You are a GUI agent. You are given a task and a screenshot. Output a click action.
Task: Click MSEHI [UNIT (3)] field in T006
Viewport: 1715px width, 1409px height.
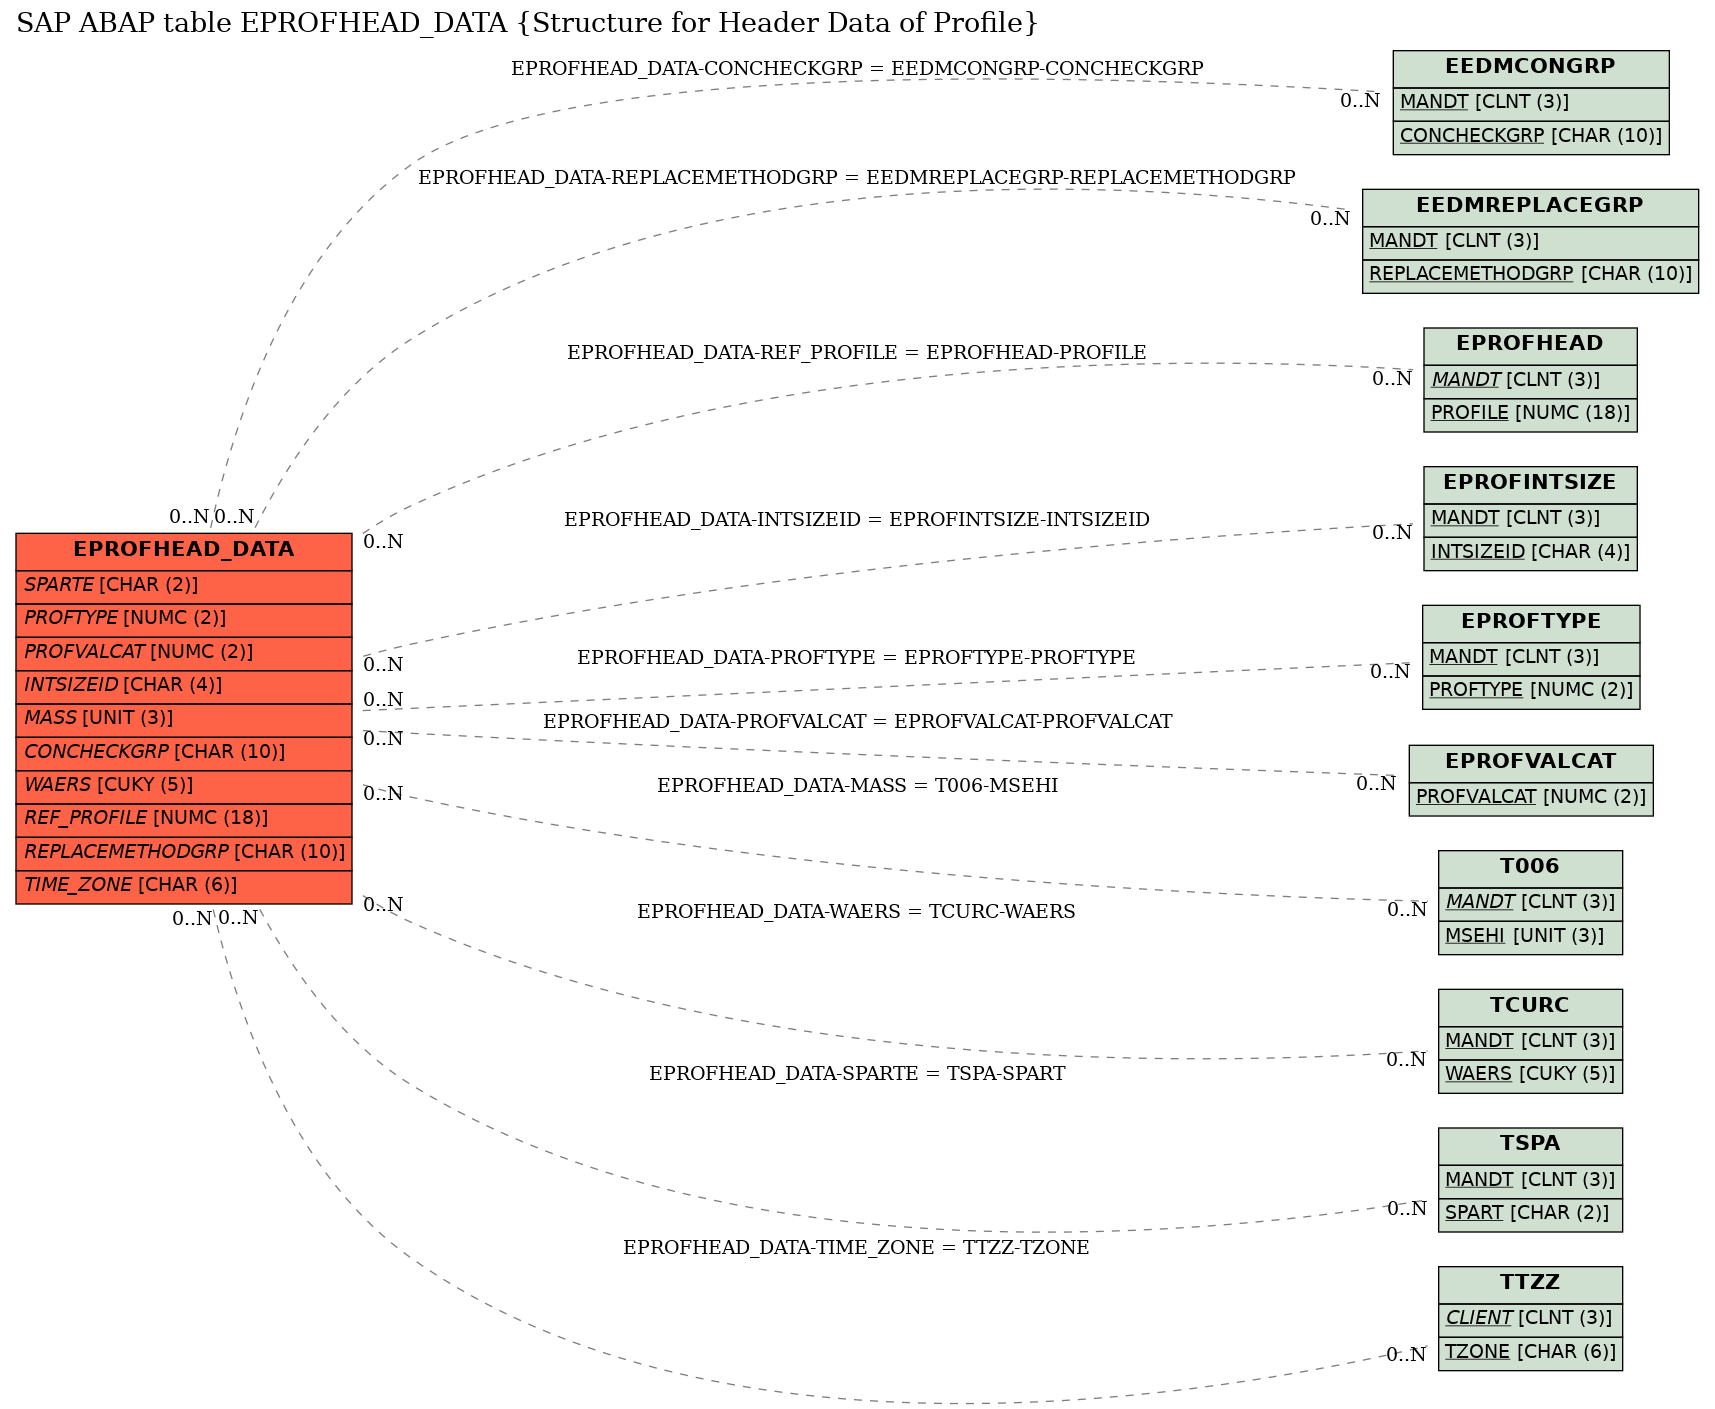click(x=1530, y=937)
